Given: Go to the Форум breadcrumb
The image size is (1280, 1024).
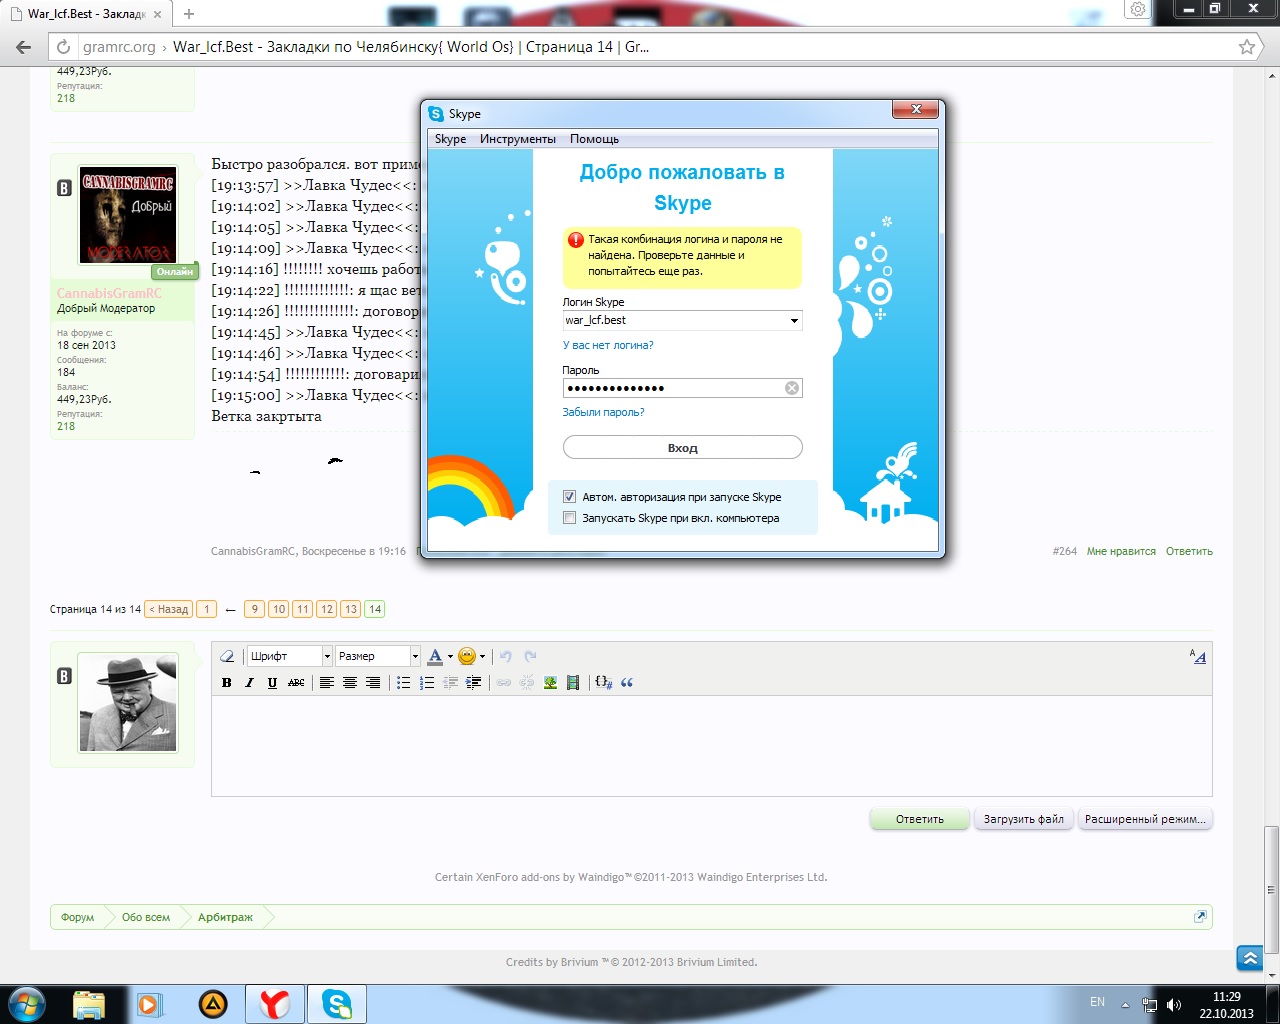Looking at the screenshot, I should click(77, 917).
